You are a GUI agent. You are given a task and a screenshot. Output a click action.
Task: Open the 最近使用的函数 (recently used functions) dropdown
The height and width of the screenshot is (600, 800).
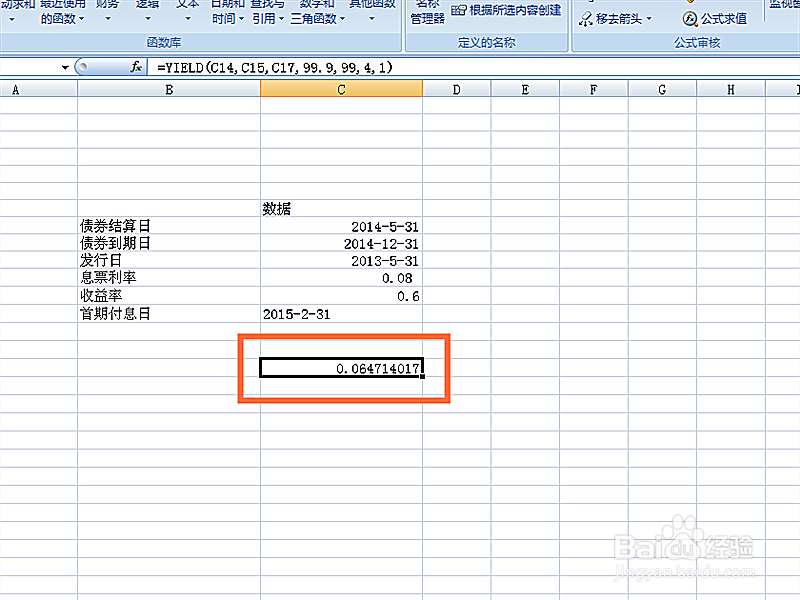(62, 13)
